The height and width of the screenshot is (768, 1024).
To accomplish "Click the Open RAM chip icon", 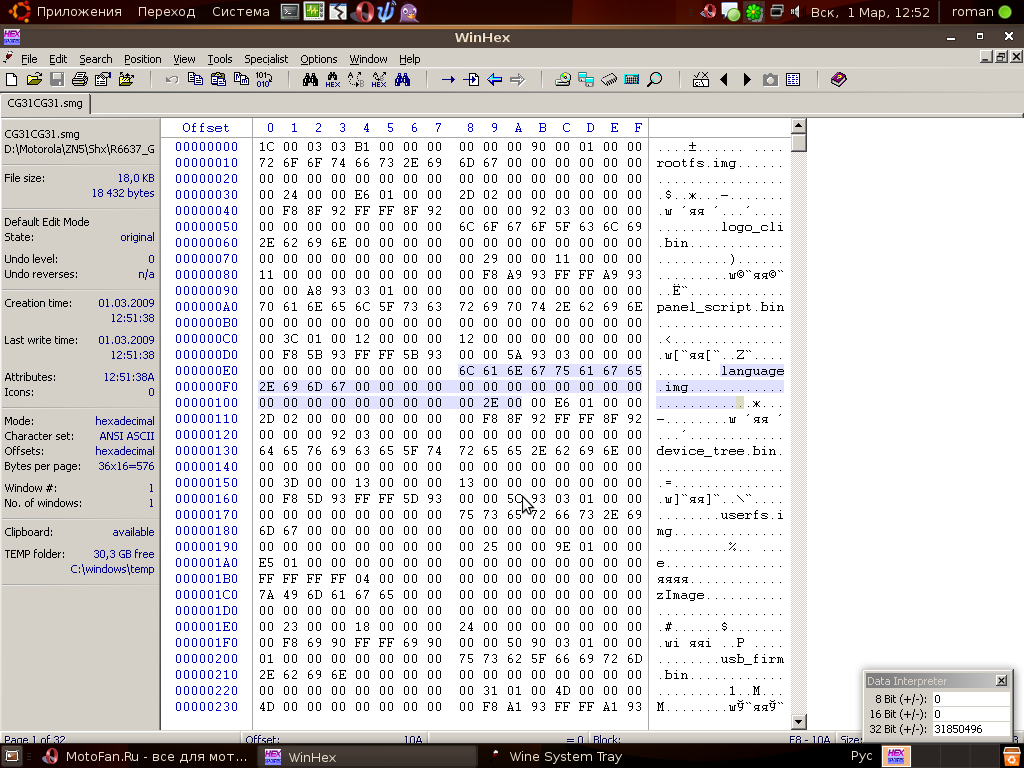I will point(609,80).
